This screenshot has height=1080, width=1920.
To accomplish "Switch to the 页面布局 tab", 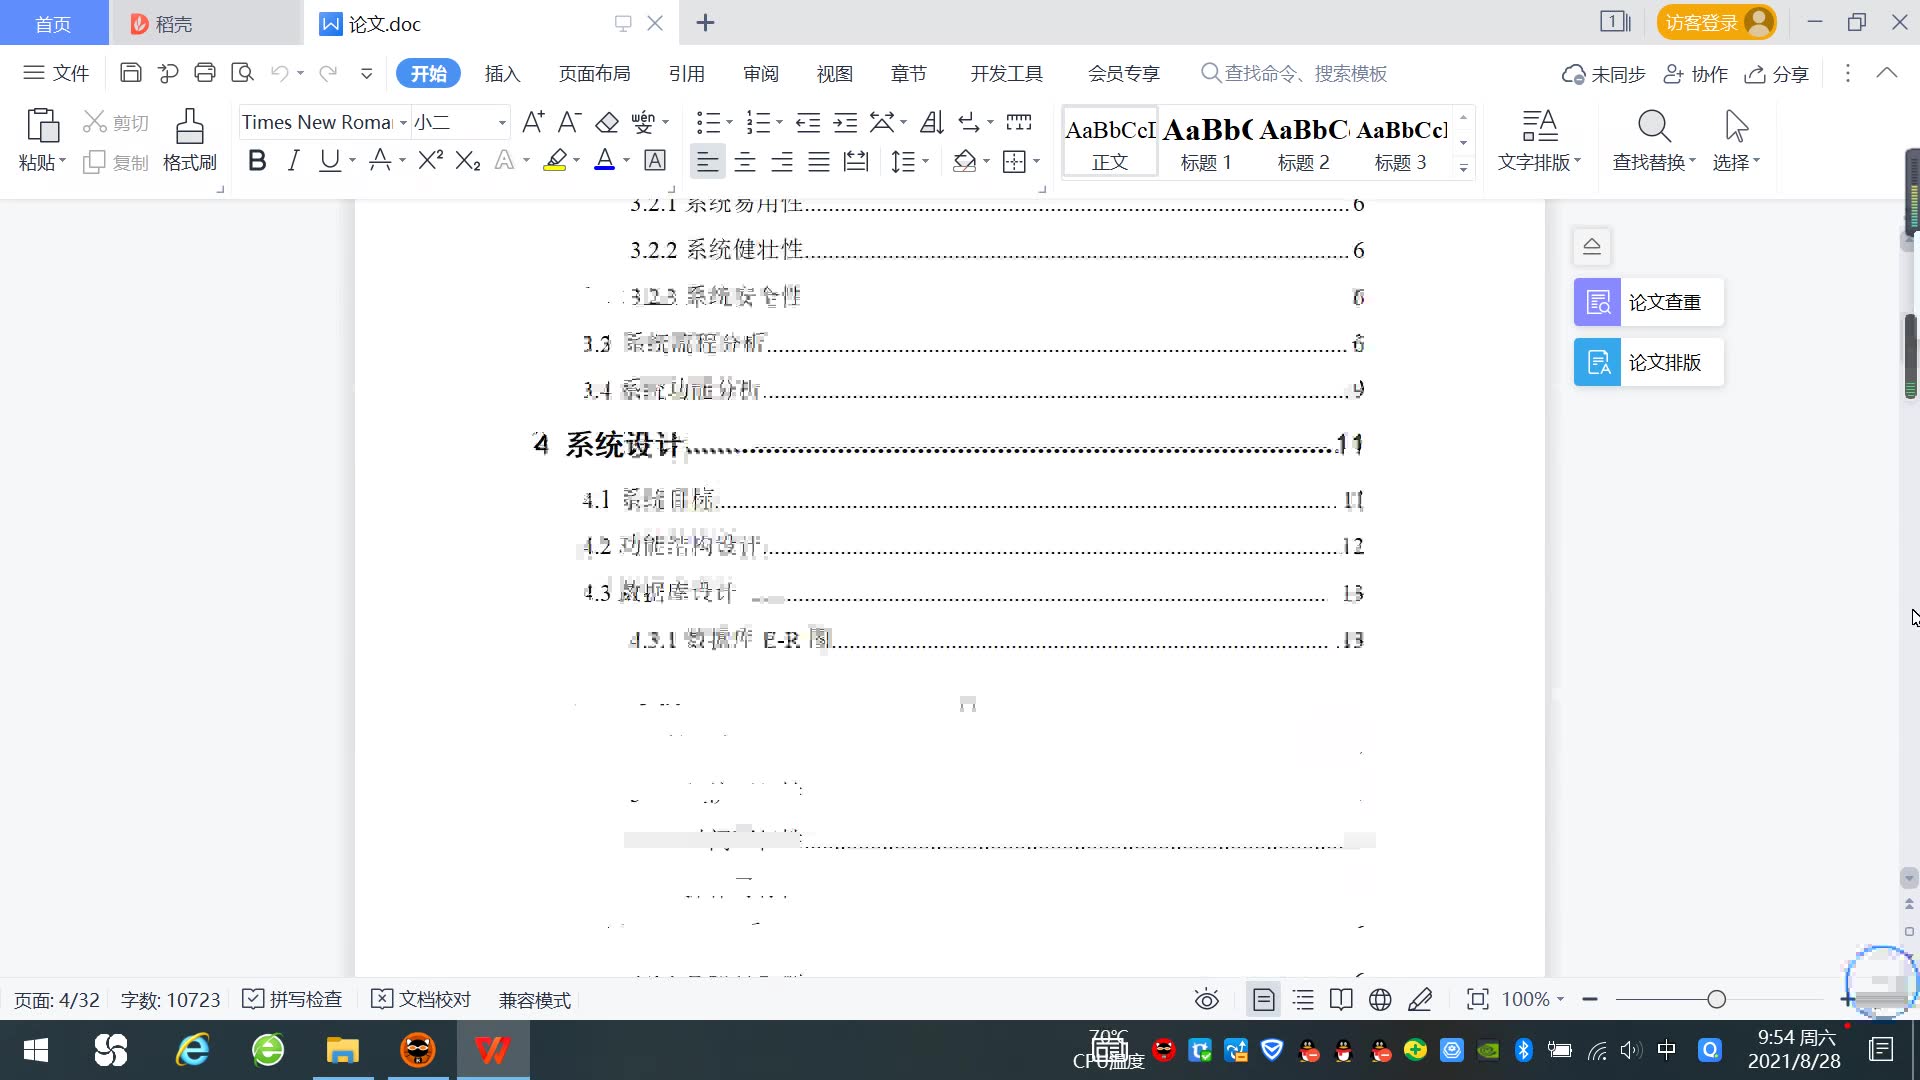I will coord(594,74).
